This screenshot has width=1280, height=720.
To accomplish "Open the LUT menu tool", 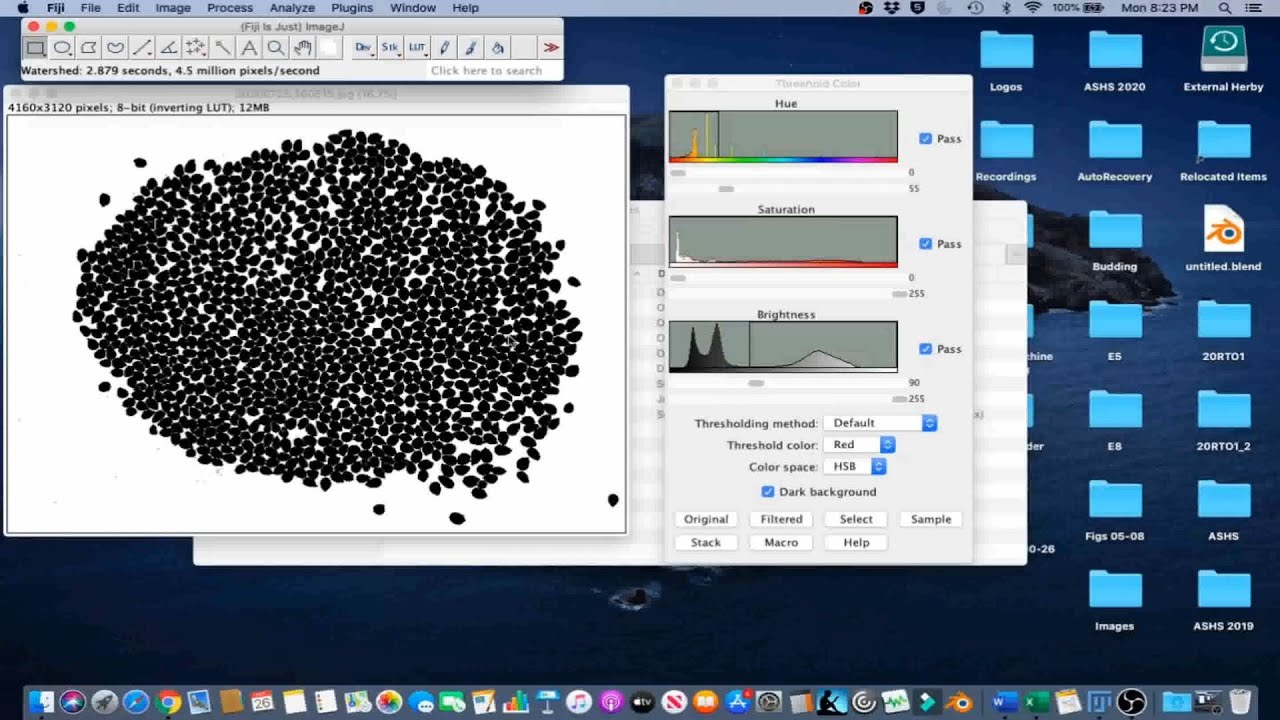I will [417, 47].
